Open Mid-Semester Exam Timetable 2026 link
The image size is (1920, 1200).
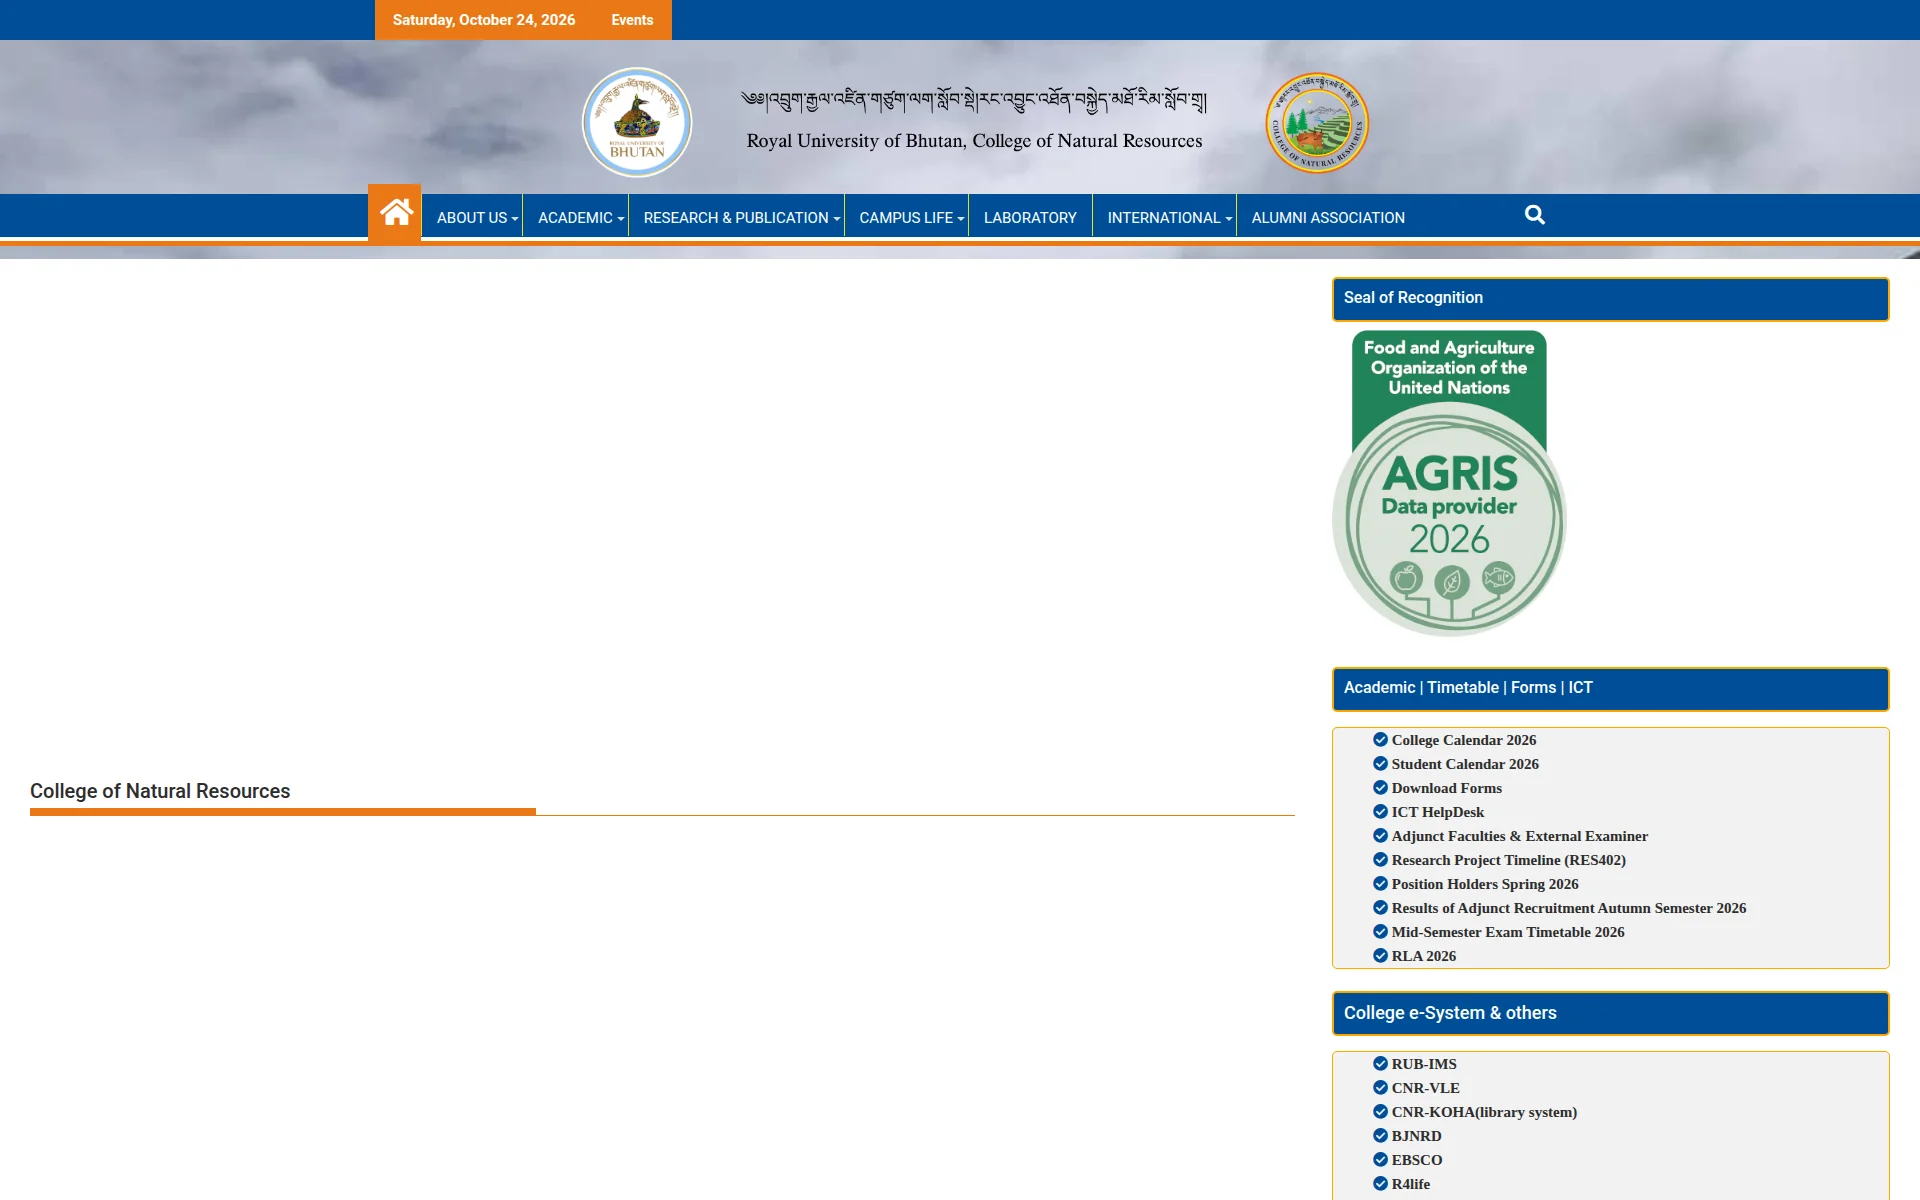[x=1508, y=932]
